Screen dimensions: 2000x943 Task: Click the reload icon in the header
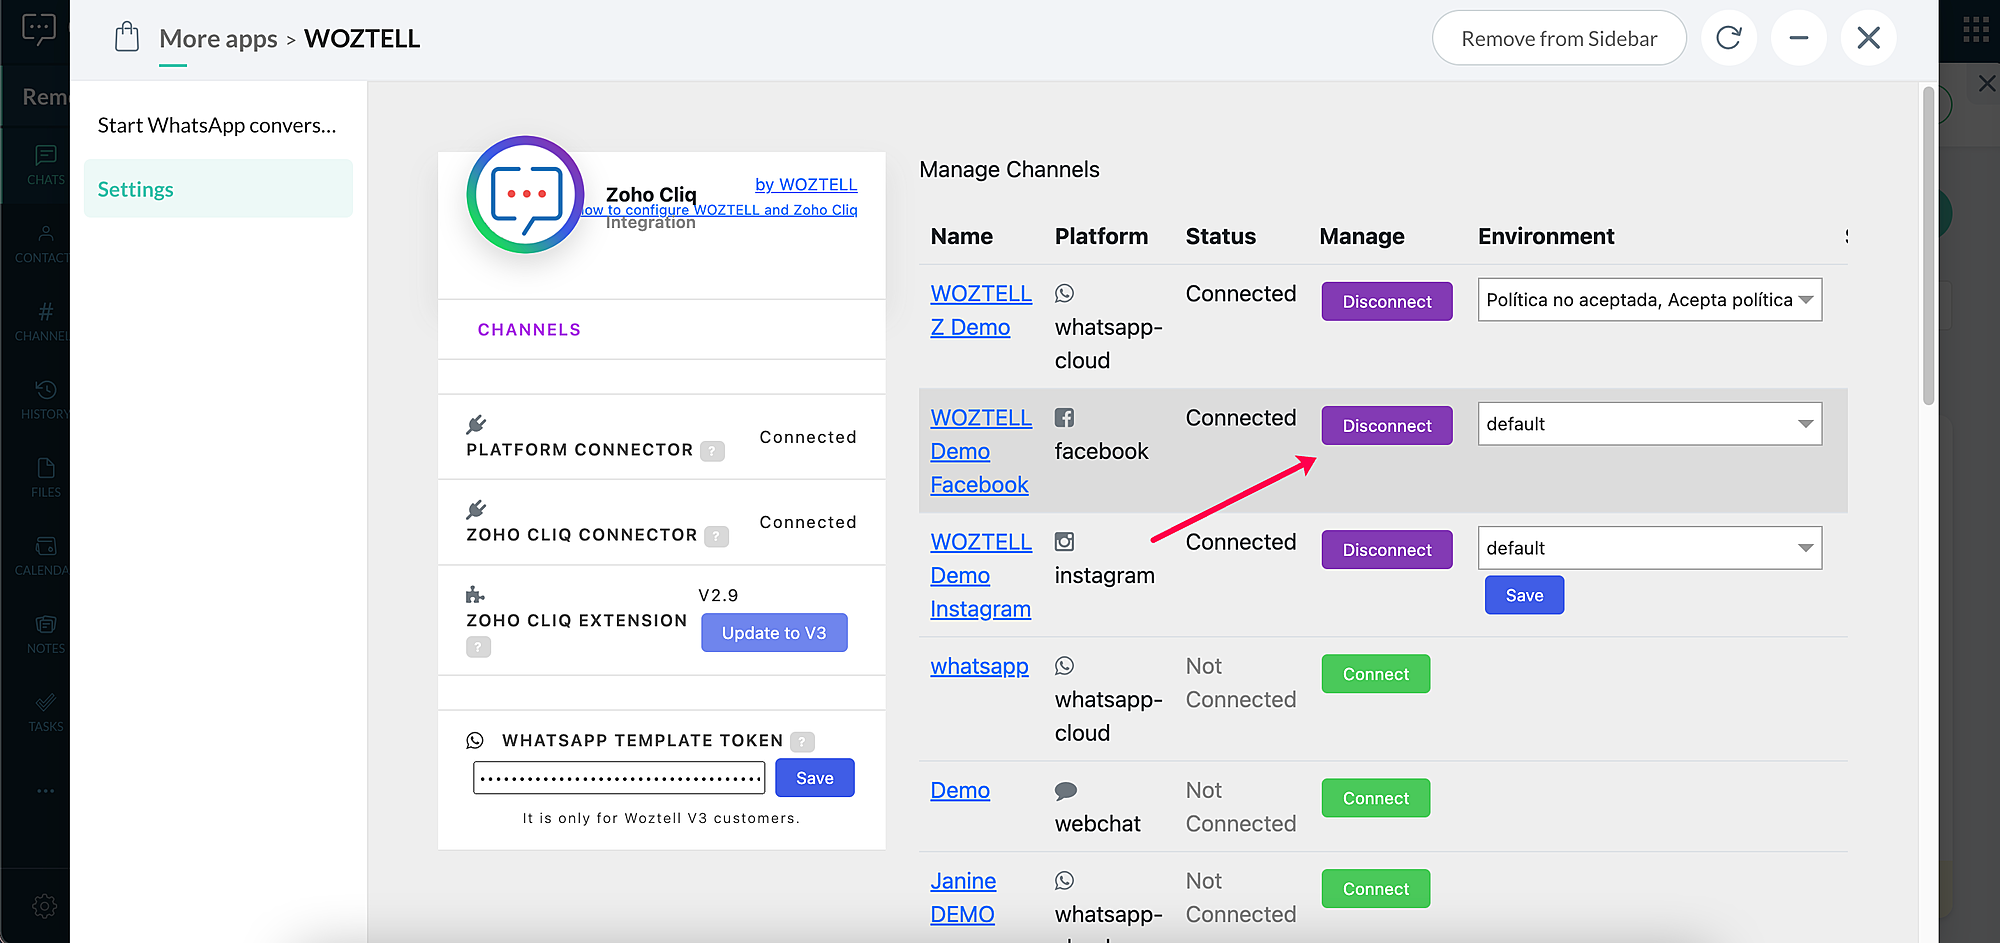click(x=1728, y=38)
